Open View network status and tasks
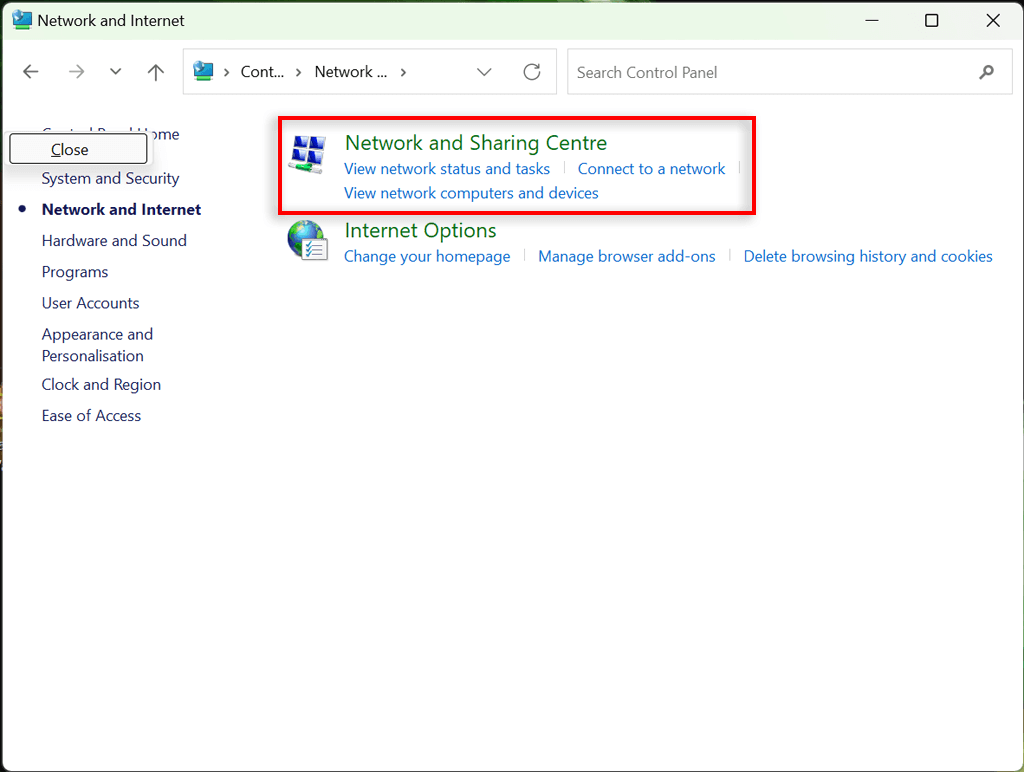 [x=447, y=169]
